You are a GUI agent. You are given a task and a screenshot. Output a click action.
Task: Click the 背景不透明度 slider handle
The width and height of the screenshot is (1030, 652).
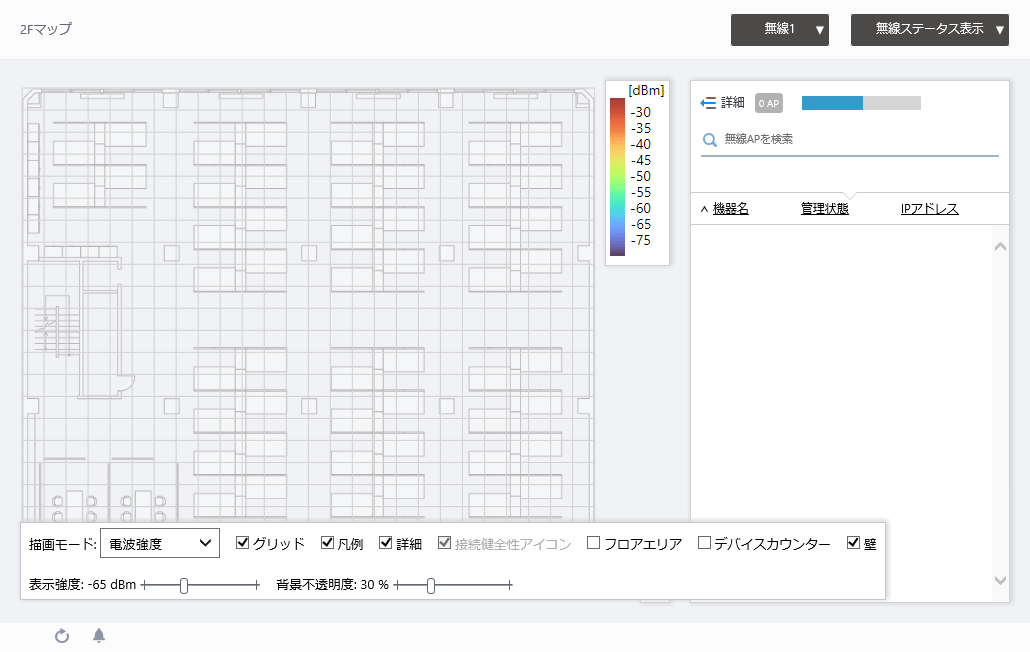tap(431, 585)
